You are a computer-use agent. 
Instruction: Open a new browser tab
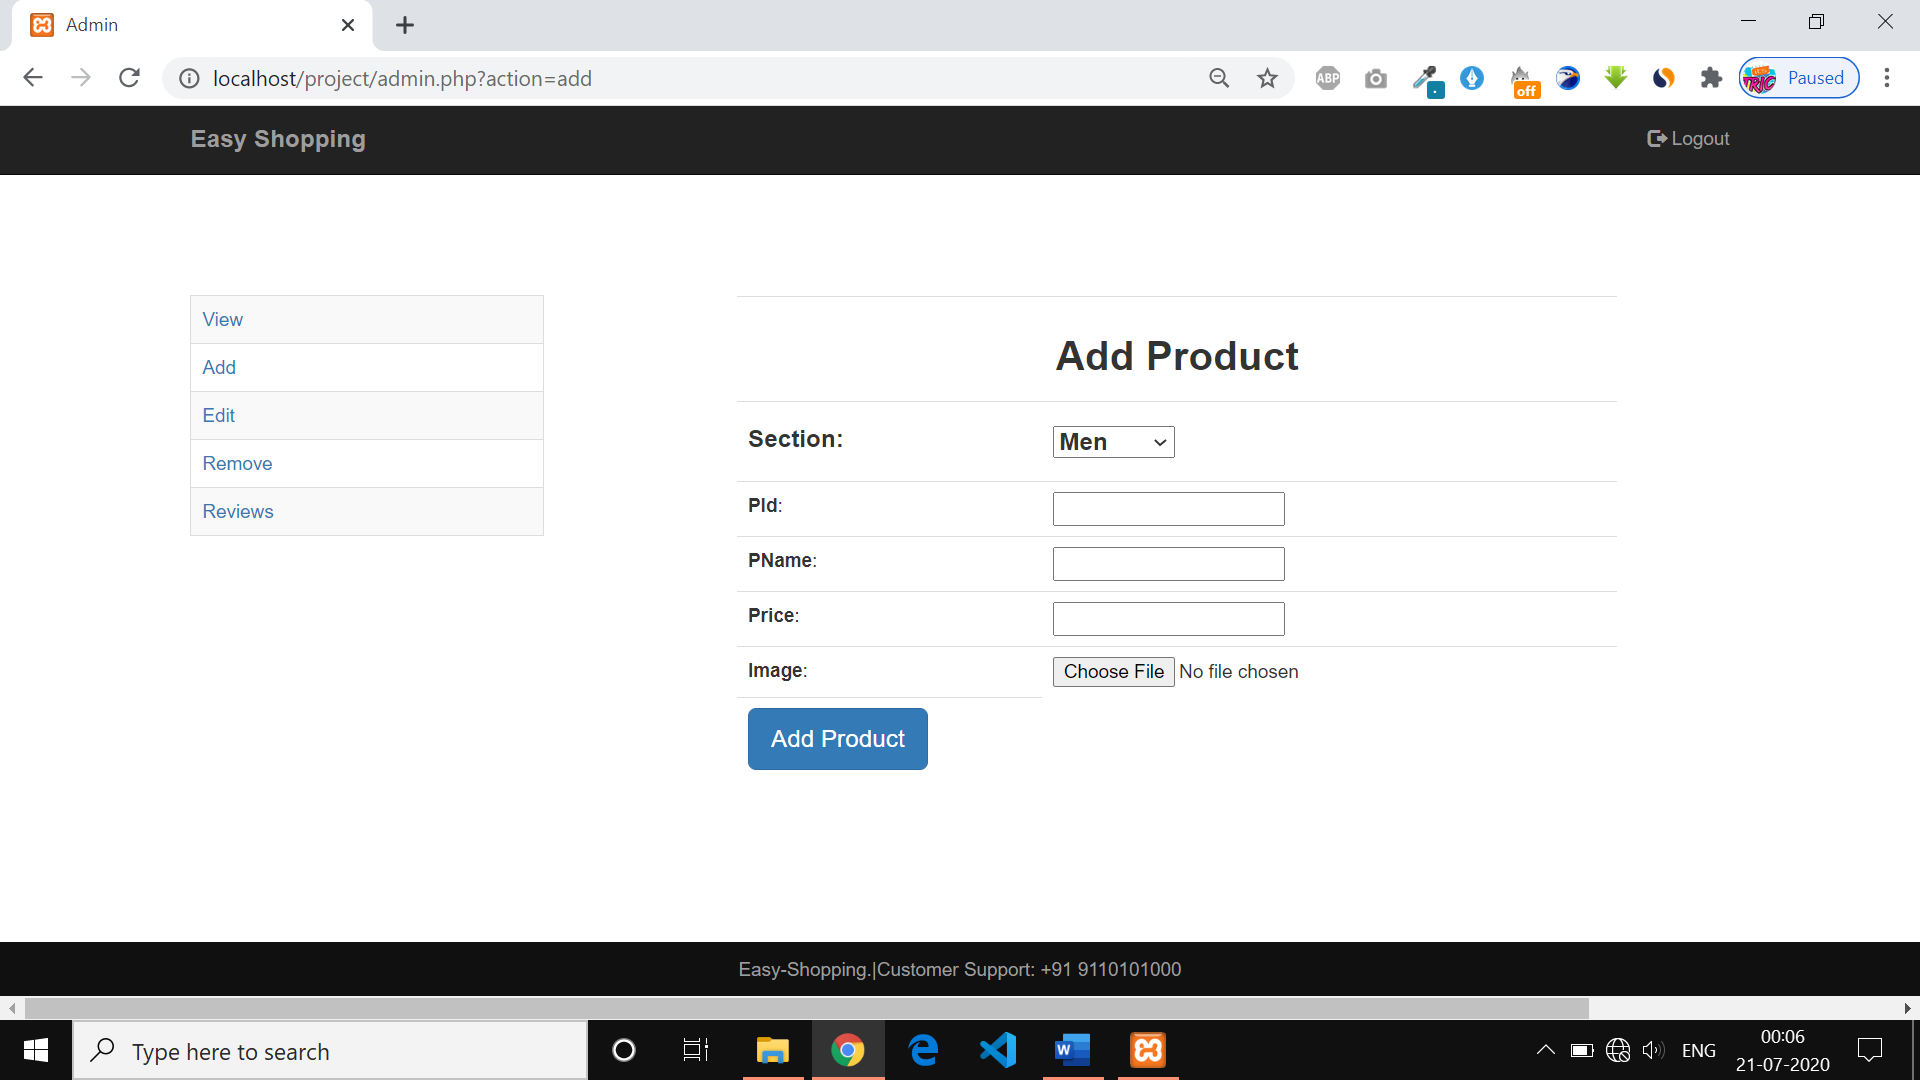point(404,24)
